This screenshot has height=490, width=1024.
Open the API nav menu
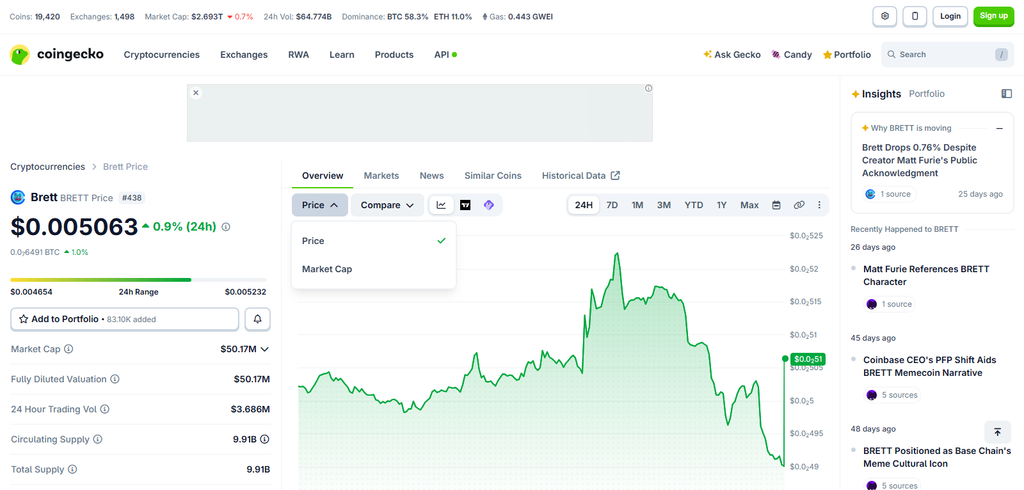(445, 55)
